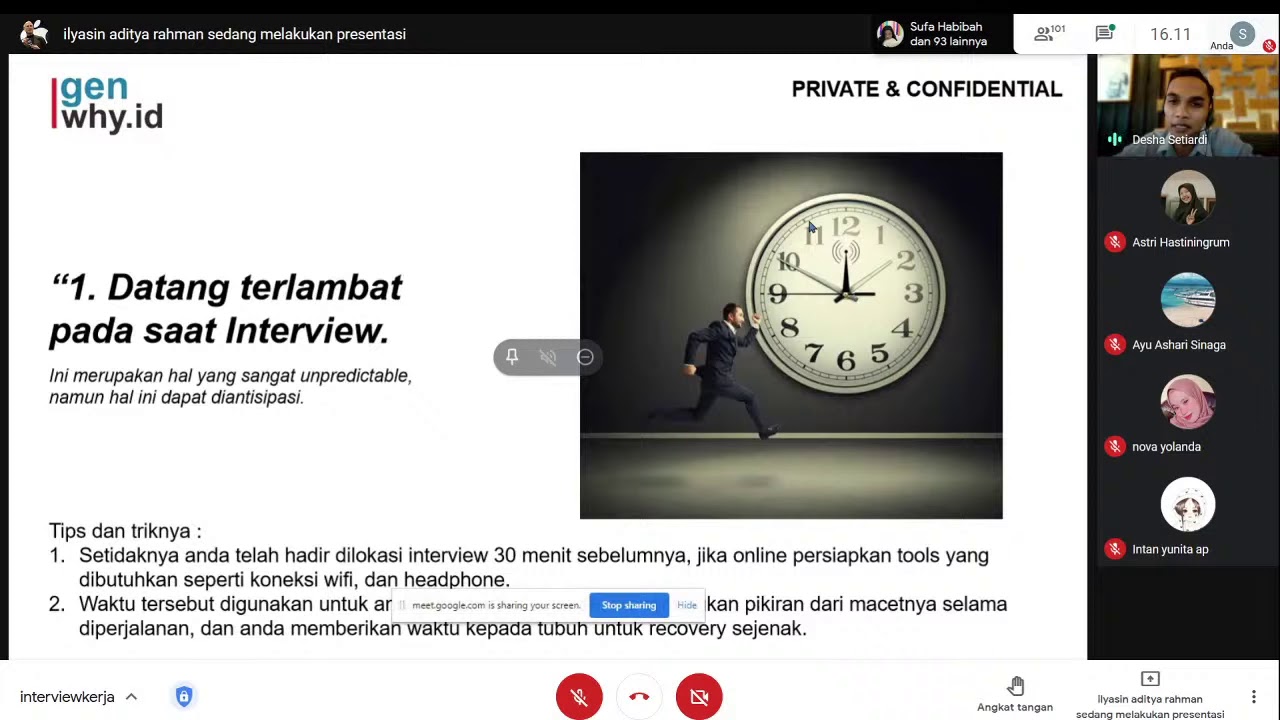Select Desha Setiardi's video tile

pos(1188,105)
